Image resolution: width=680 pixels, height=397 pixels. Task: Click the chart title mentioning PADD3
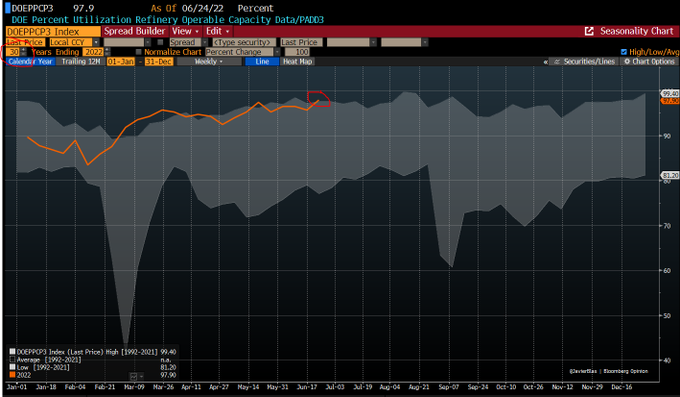(167, 20)
